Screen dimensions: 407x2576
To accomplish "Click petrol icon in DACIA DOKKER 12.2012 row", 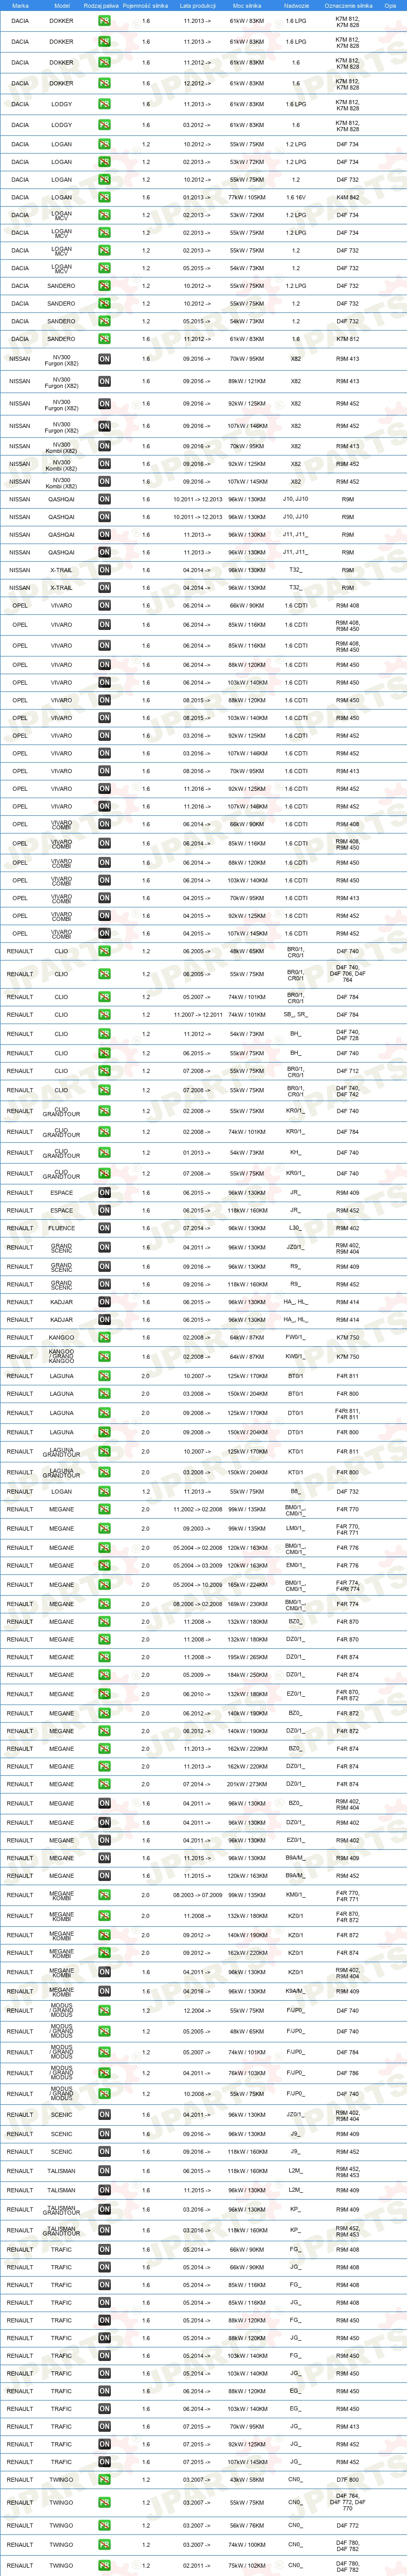I will (x=104, y=83).
